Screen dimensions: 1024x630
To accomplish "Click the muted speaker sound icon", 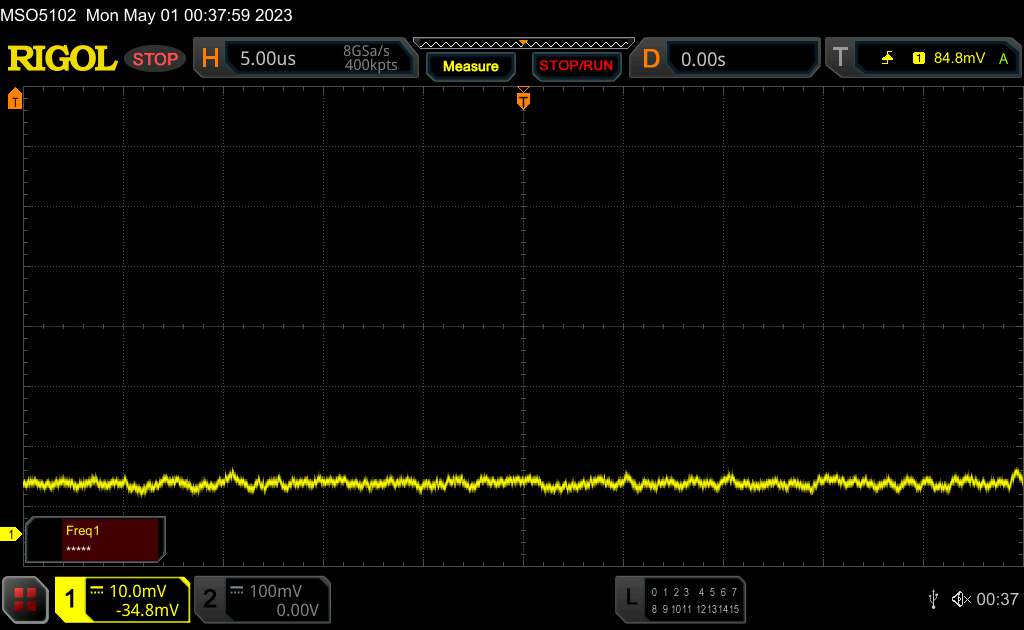I will tap(960, 598).
